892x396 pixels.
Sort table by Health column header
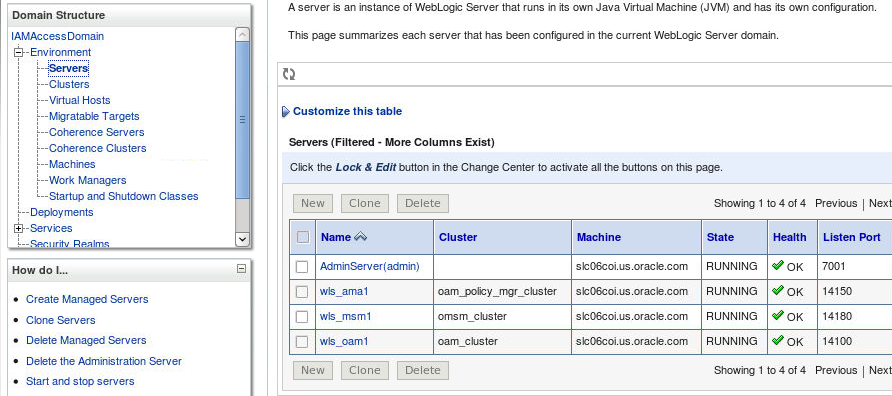790,237
